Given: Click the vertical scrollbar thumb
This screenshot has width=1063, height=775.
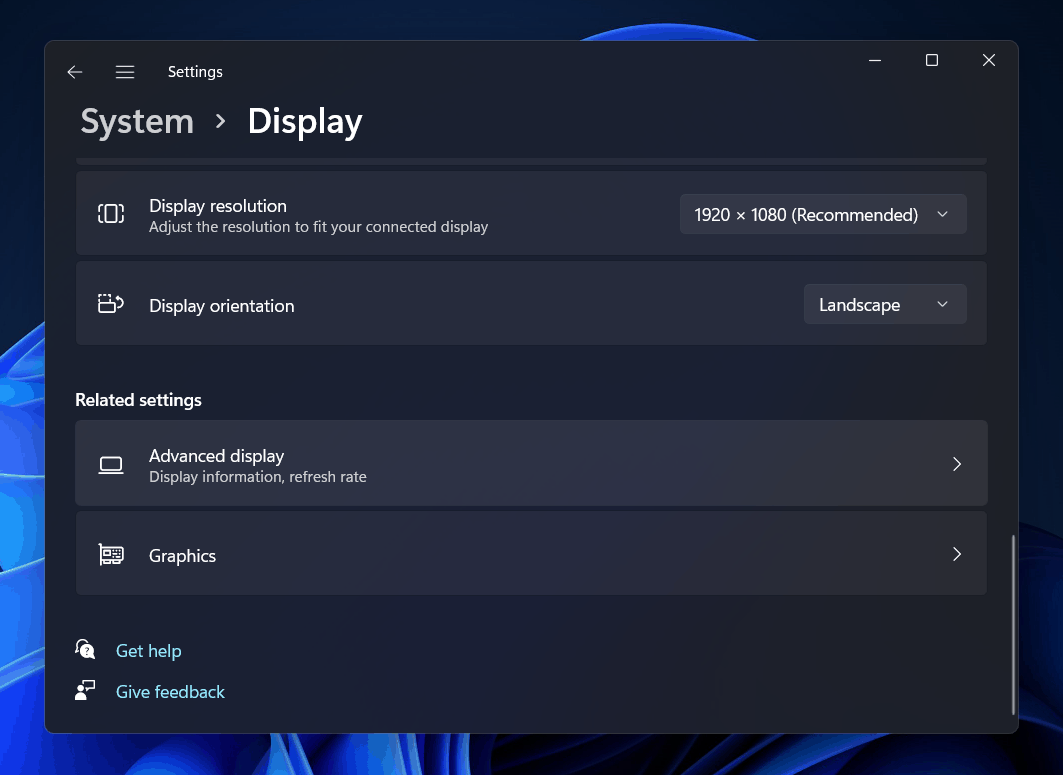Looking at the screenshot, I should pyautogui.click(x=1013, y=625).
